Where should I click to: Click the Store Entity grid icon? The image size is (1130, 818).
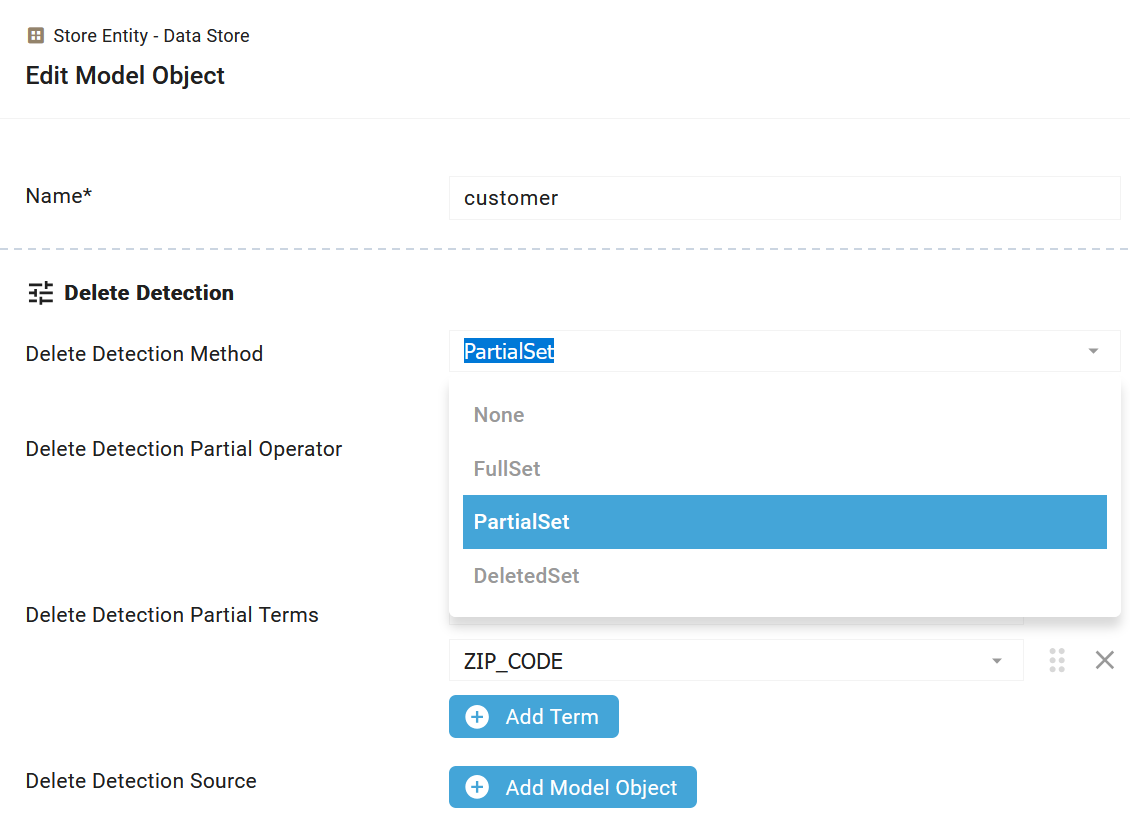[x=35, y=35]
